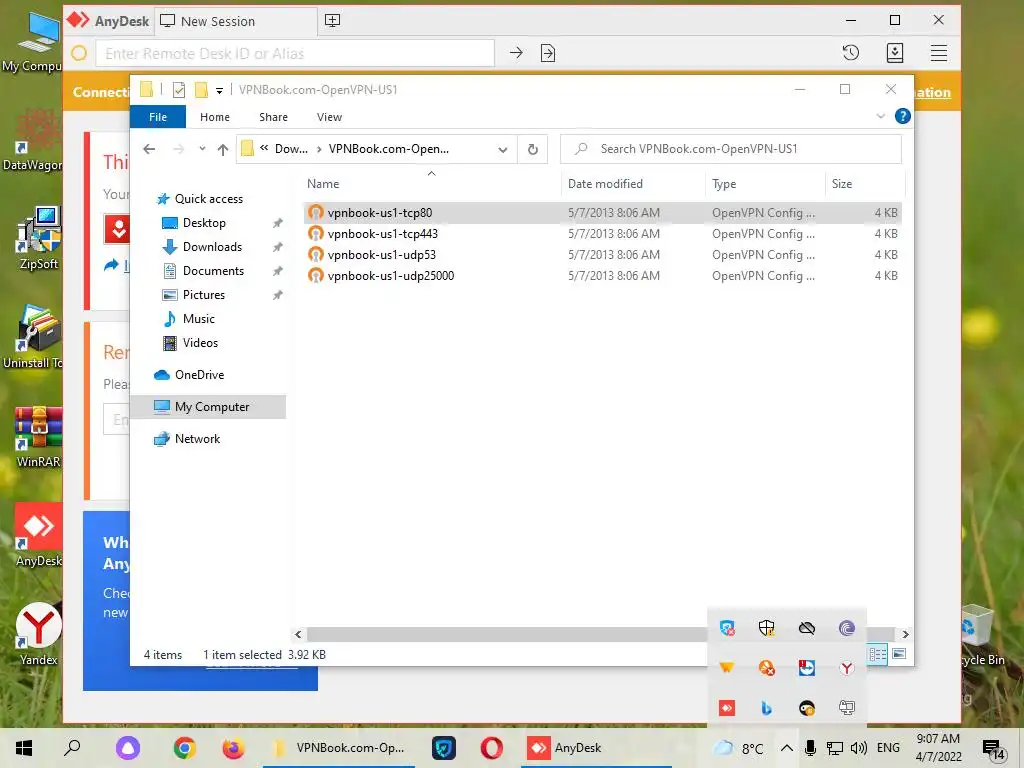Click the blue shield tray icon with the red X

pos(727,628)
